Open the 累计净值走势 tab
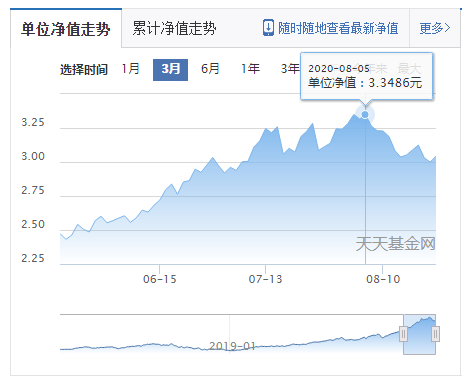 [x=174, y=28]
